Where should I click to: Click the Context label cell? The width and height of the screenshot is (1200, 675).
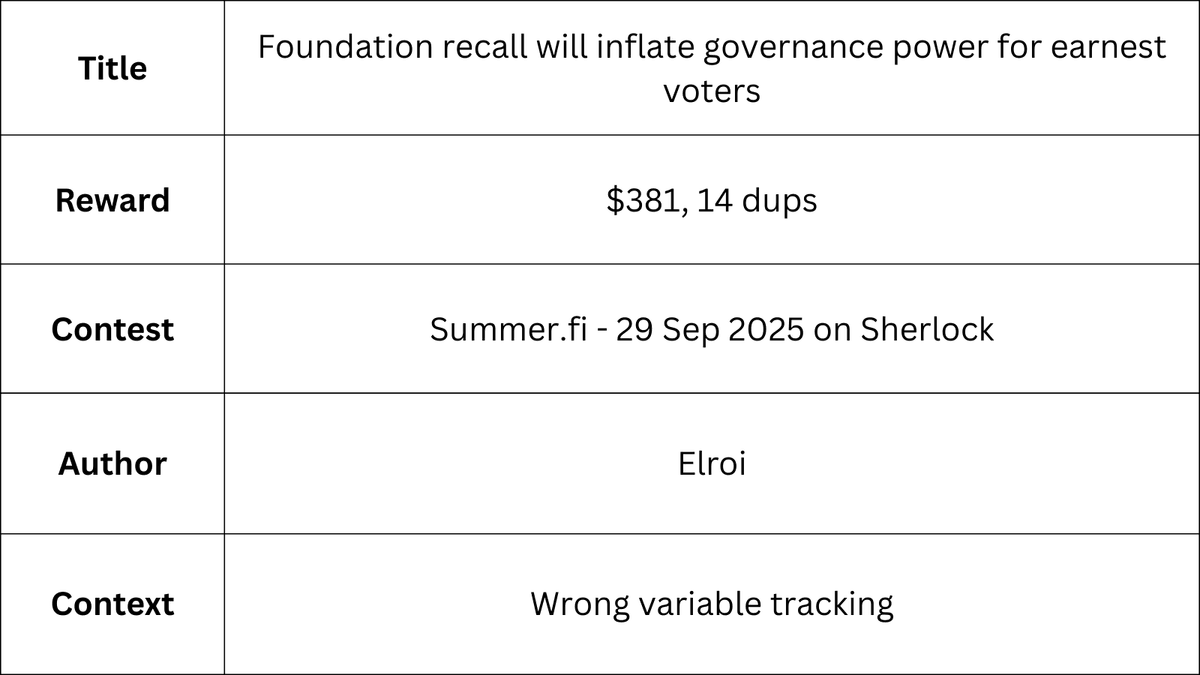[112, 604]
